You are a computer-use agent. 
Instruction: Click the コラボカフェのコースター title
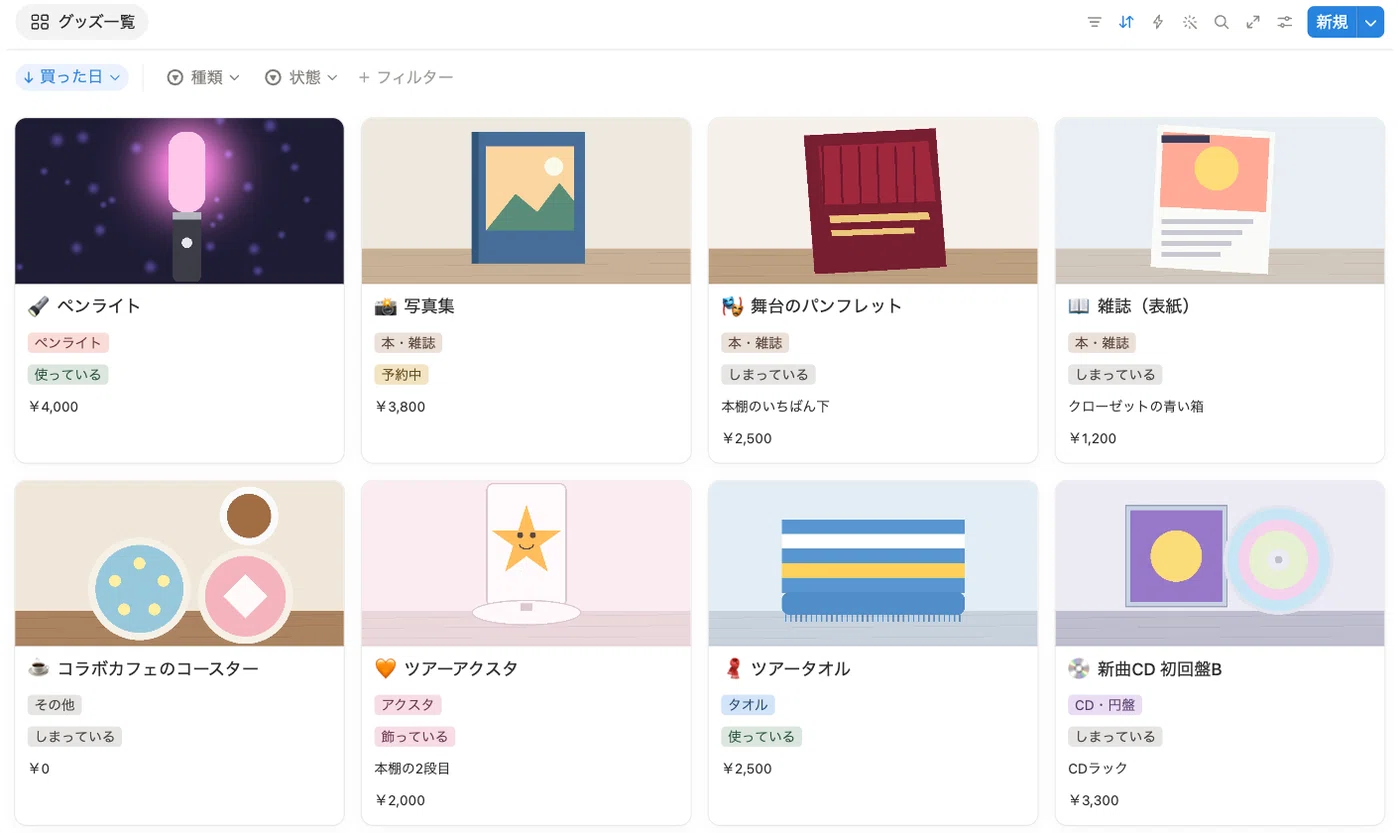(x=158, y=668)
